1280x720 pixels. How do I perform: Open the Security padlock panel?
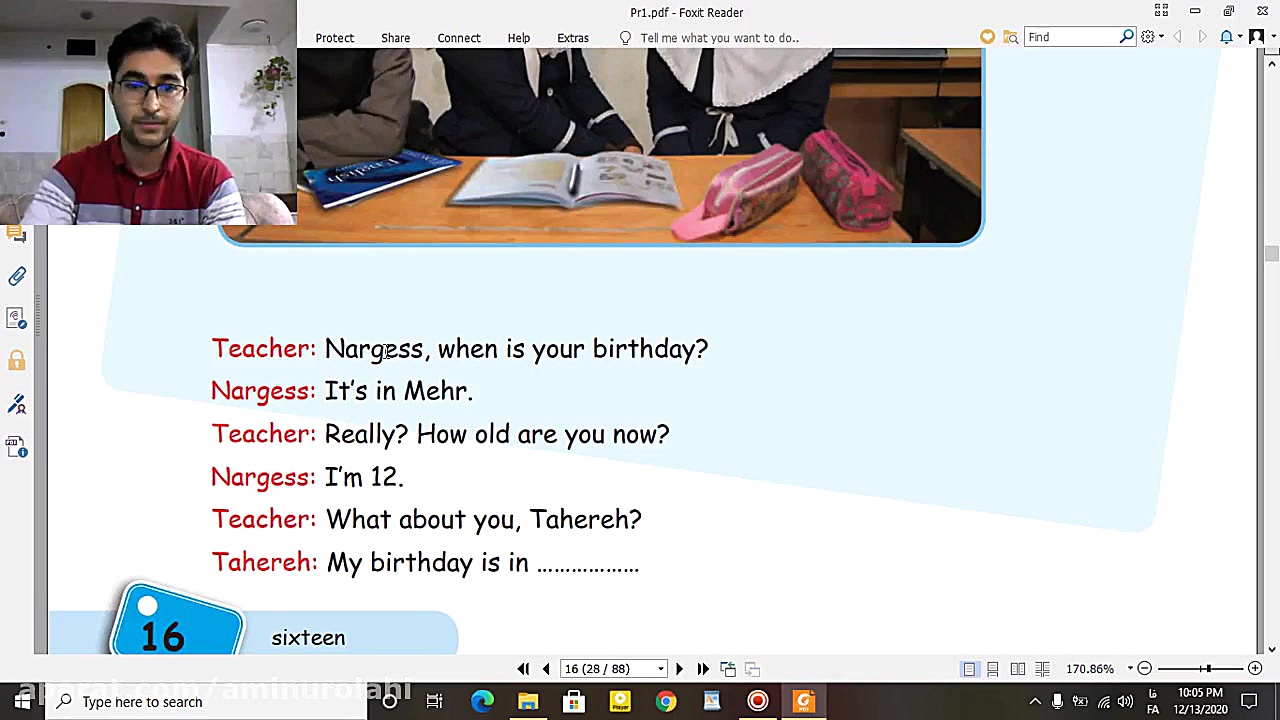click(17, 361)
